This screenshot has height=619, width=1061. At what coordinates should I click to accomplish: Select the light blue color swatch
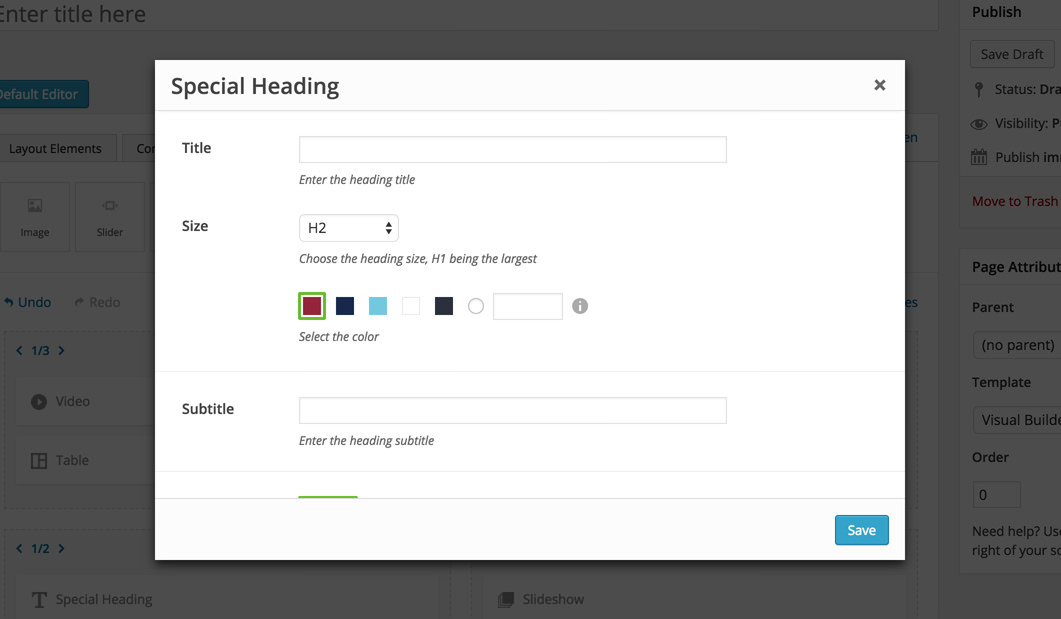tap(378, 306)
